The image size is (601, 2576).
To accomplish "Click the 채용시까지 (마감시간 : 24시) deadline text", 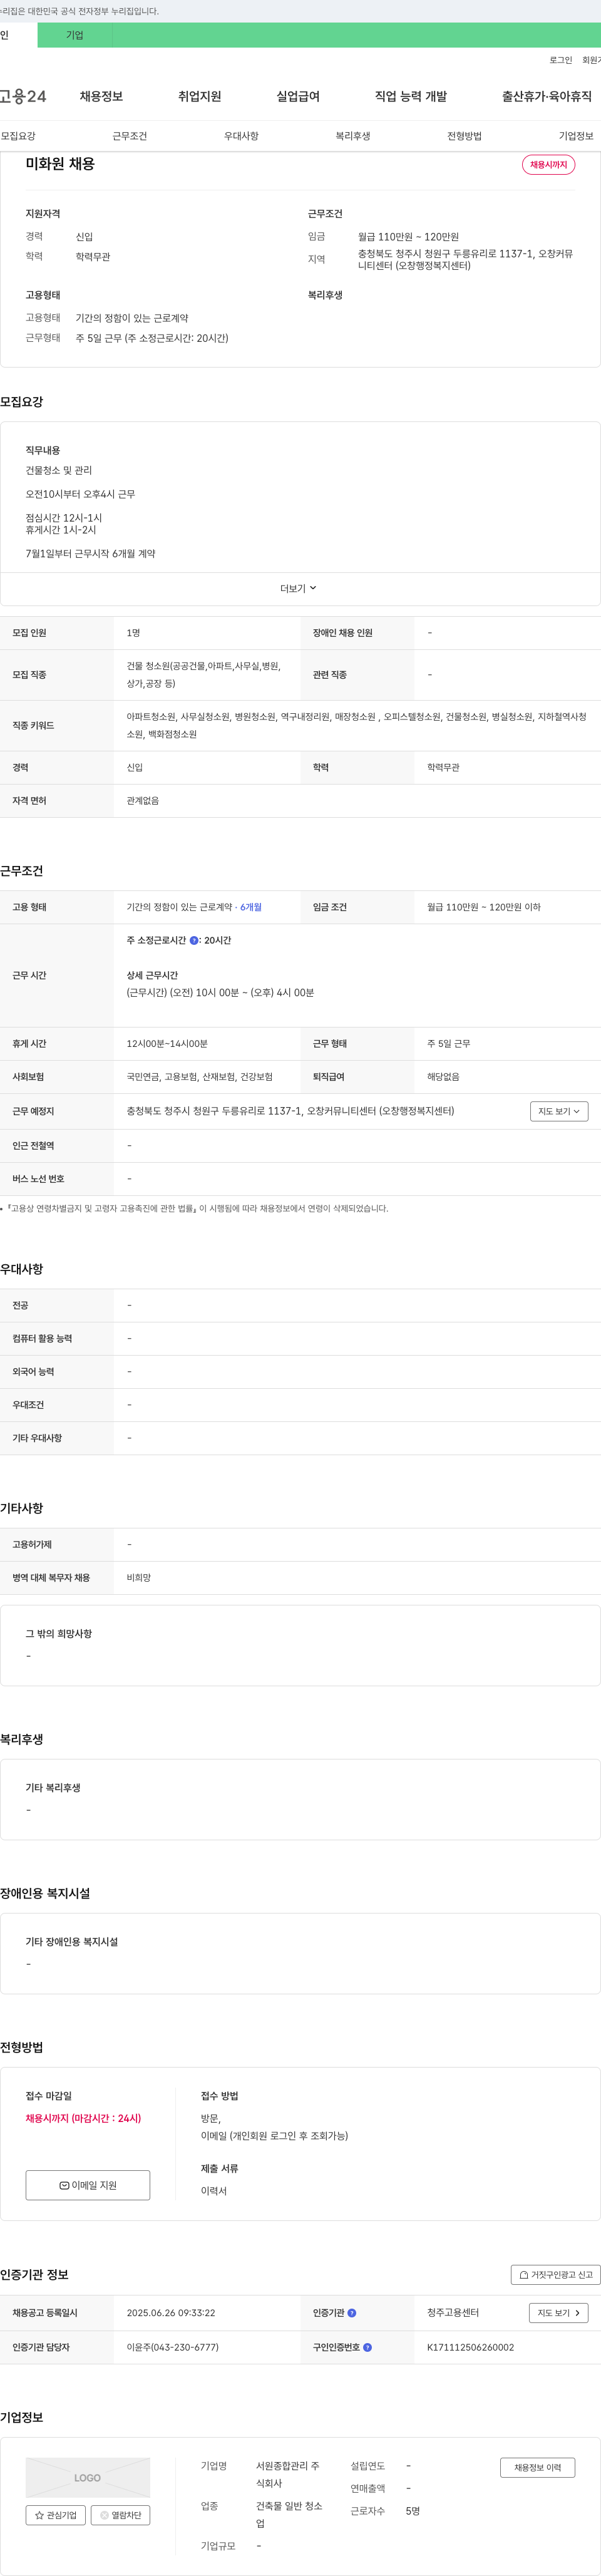I will pyautogui.click(x=84, y=2119).
